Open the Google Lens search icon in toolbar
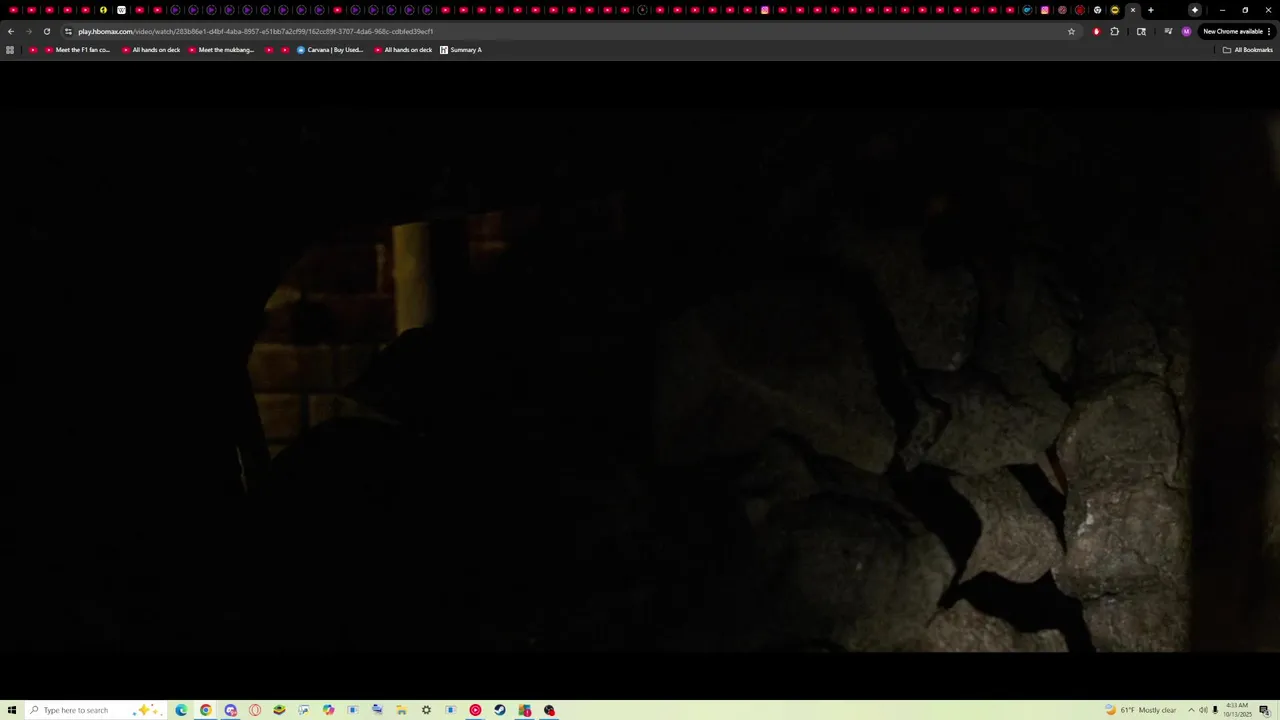 coord(1141,31)
